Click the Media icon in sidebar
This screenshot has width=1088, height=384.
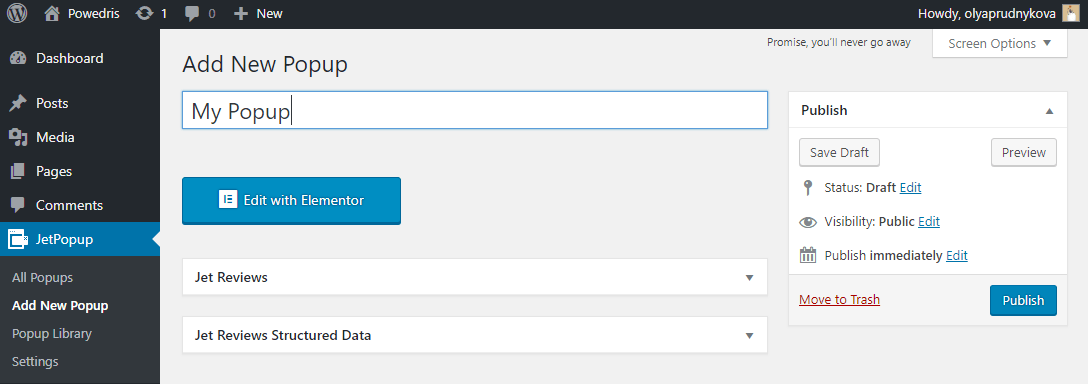tap(18, 137)
